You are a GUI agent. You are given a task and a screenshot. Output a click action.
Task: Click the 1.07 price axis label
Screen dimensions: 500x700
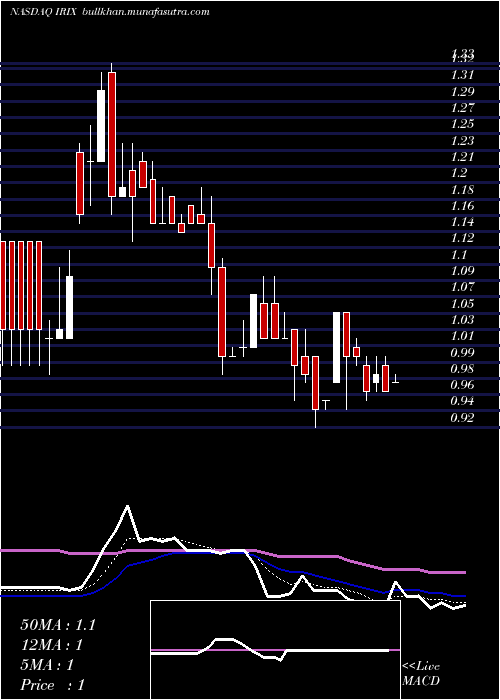click(462, 287)
